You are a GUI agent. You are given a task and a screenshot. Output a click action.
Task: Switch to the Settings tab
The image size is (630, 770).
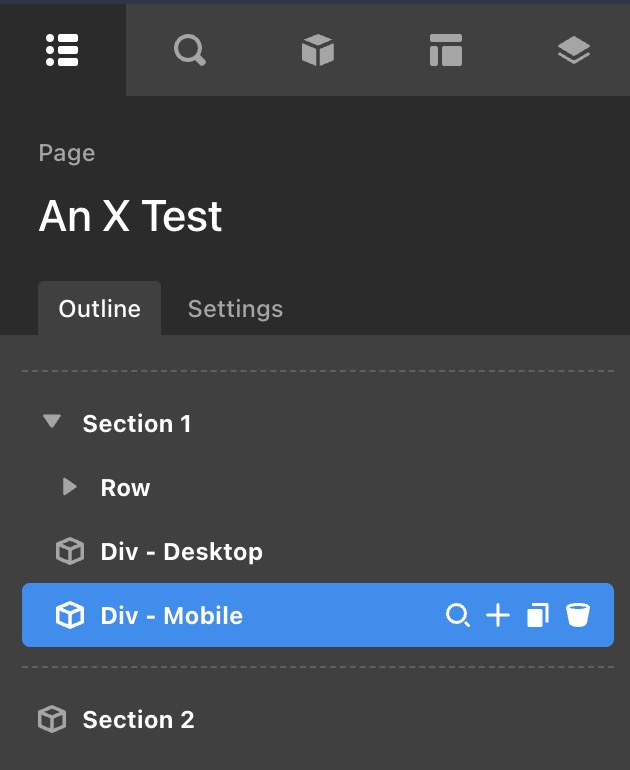tap(235, 309)
